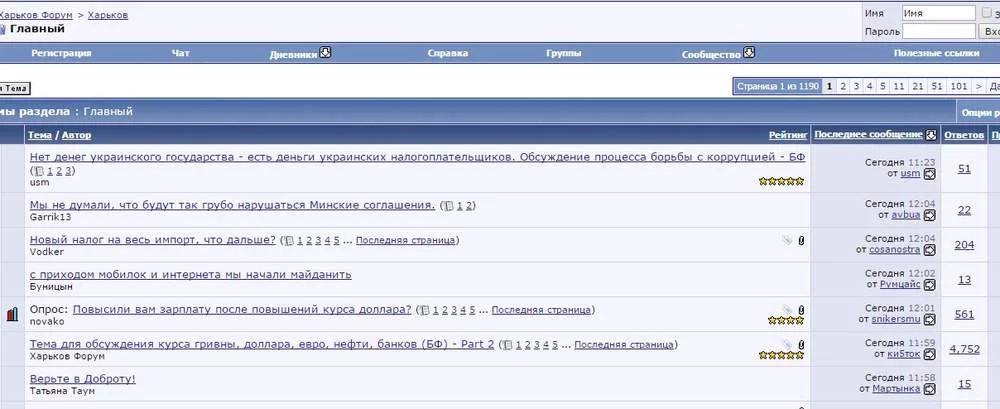Image resolution: width=1000 pixels, height=409 pixels.
Task: Click five-star rating of Харьков Форум thread
Action: [781, 355]
